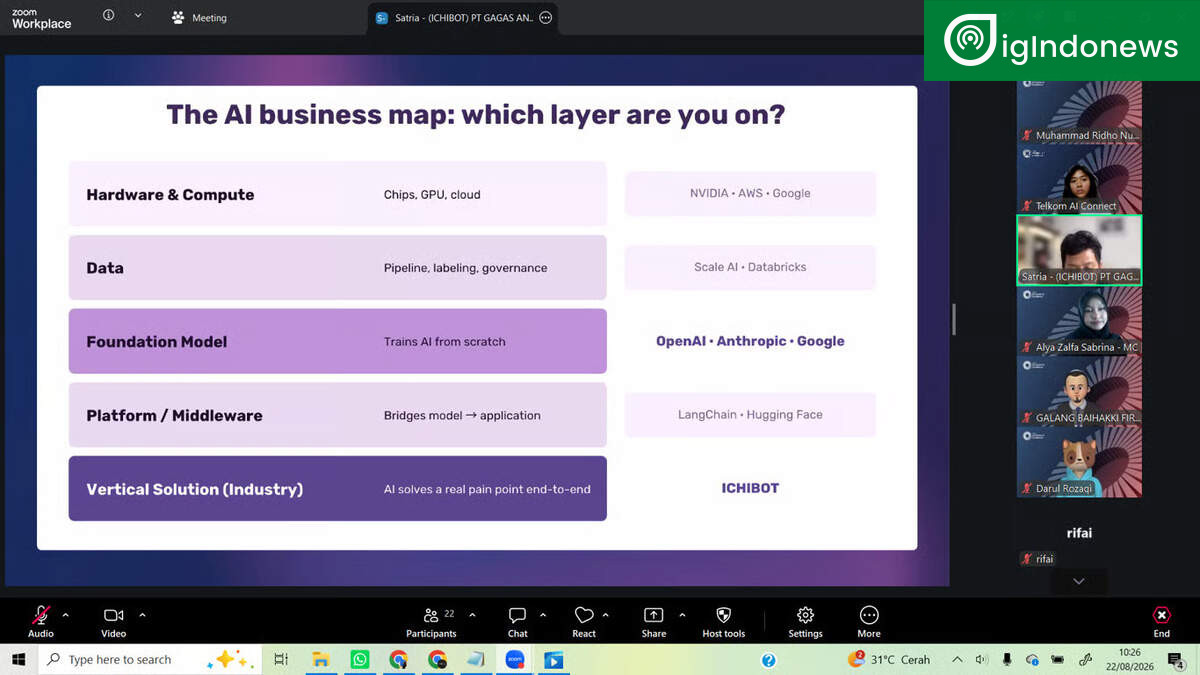1200x675 pixels.
Task: Expand the Chat options chevron
Action: click(543, 615)
